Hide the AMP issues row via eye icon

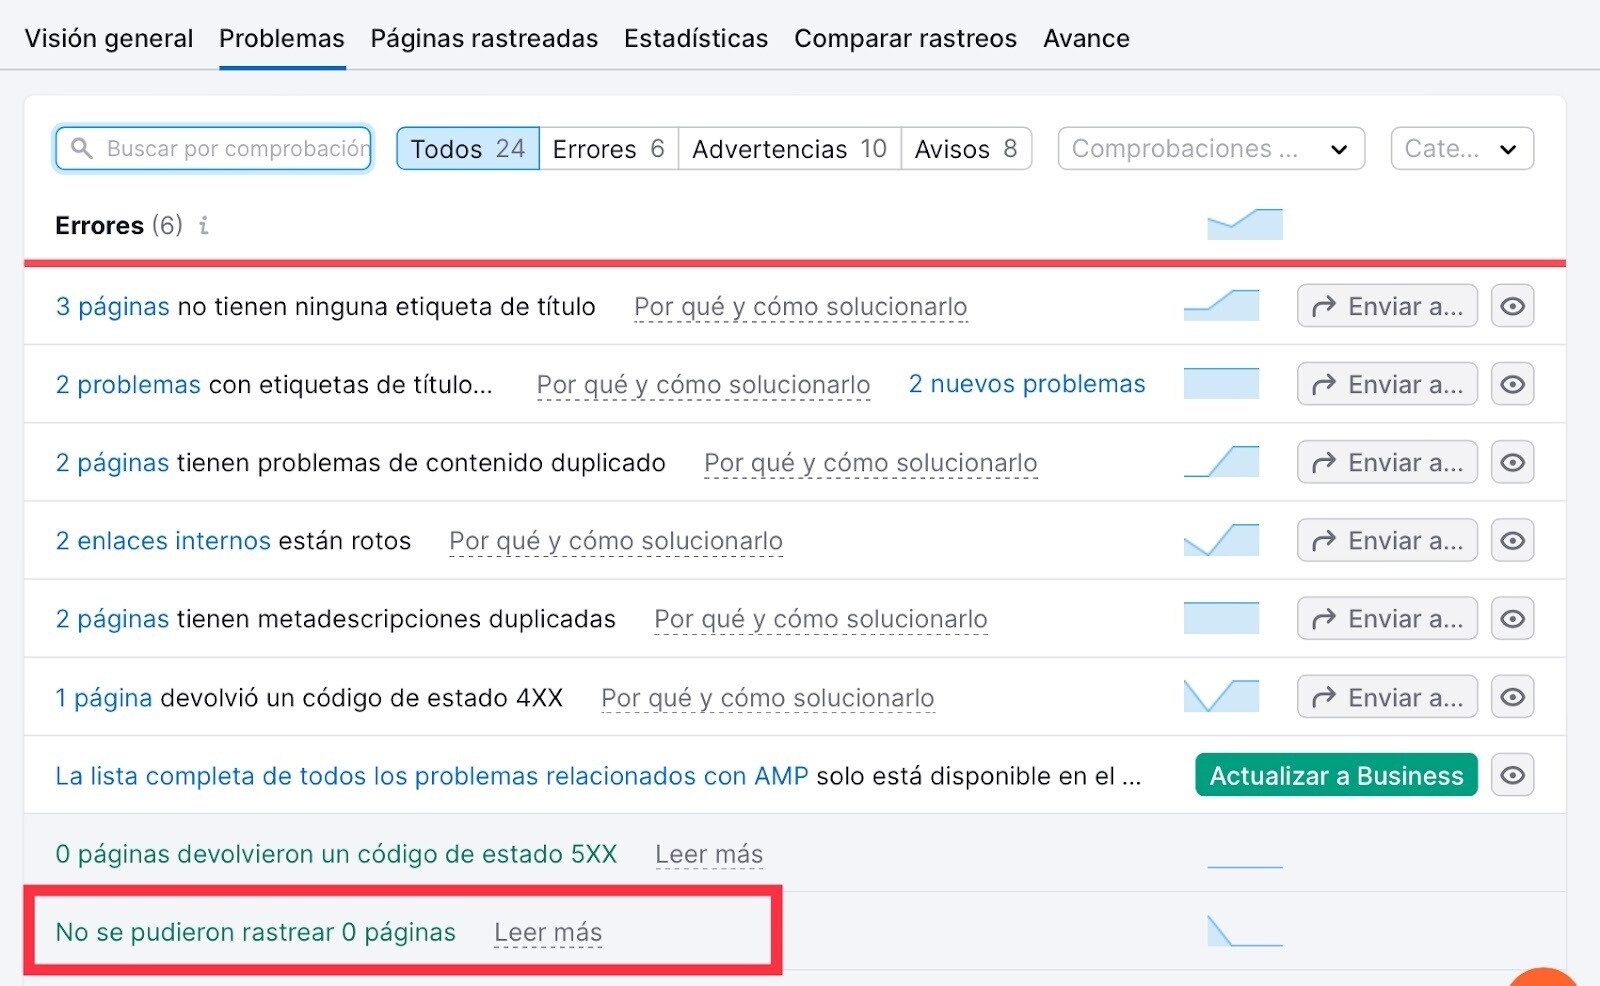pos(1512,775)
